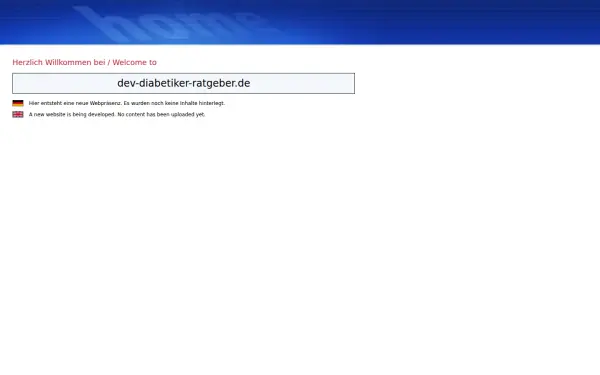
Task: Click the English text 'A new website is being developed'
Action: (x=72, y=114)
